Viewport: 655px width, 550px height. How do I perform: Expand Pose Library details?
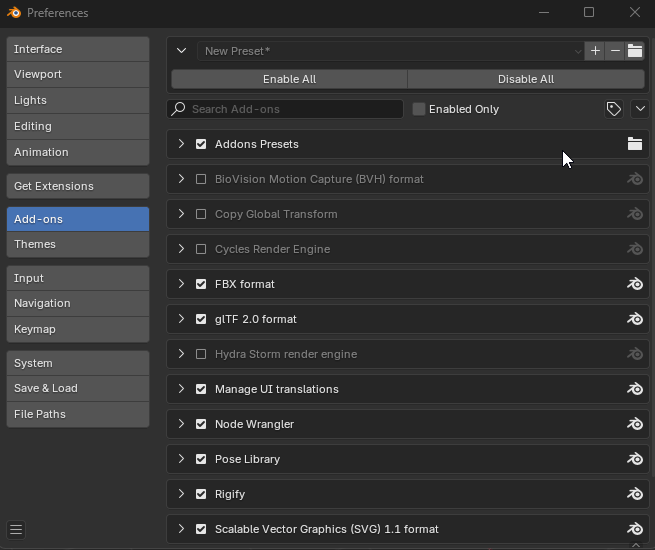tap(181, 459)
